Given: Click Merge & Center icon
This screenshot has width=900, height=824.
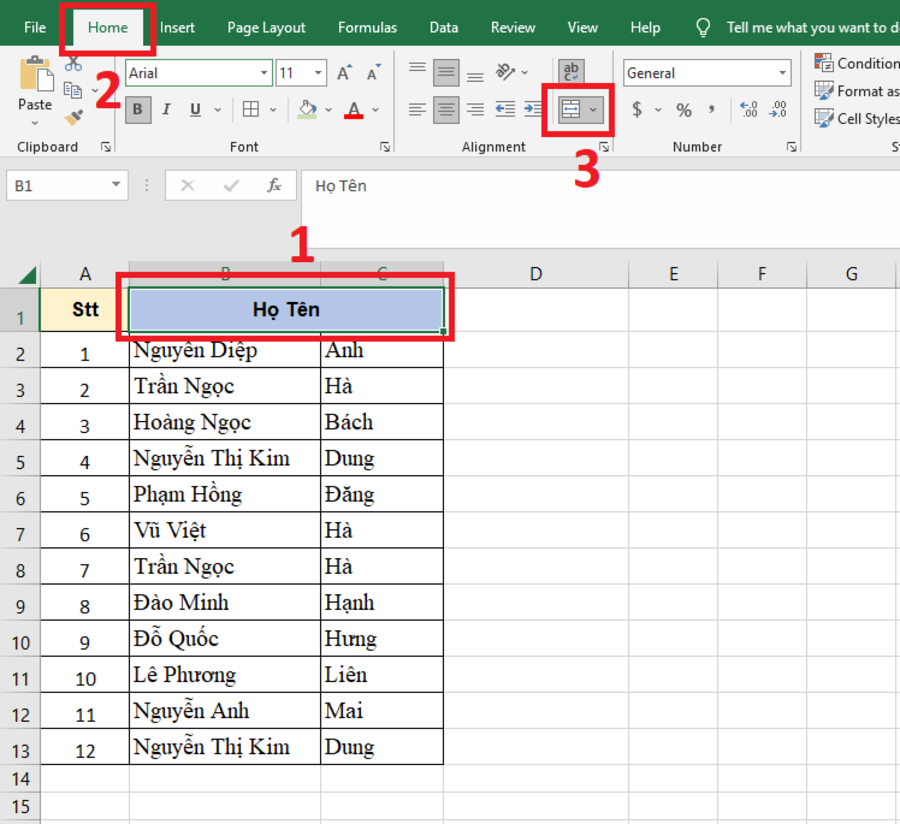Looking at the screenshot, I should pos(571,109).
